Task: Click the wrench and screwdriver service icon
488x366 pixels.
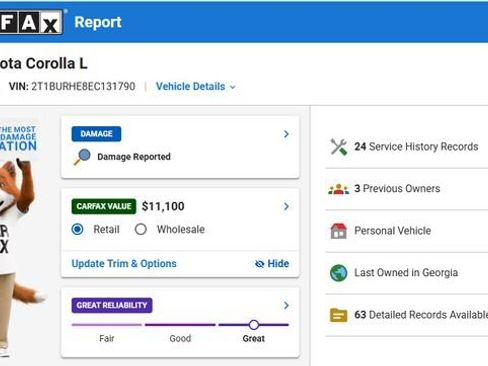Action: pyautogui.click(x=339, y=147)
